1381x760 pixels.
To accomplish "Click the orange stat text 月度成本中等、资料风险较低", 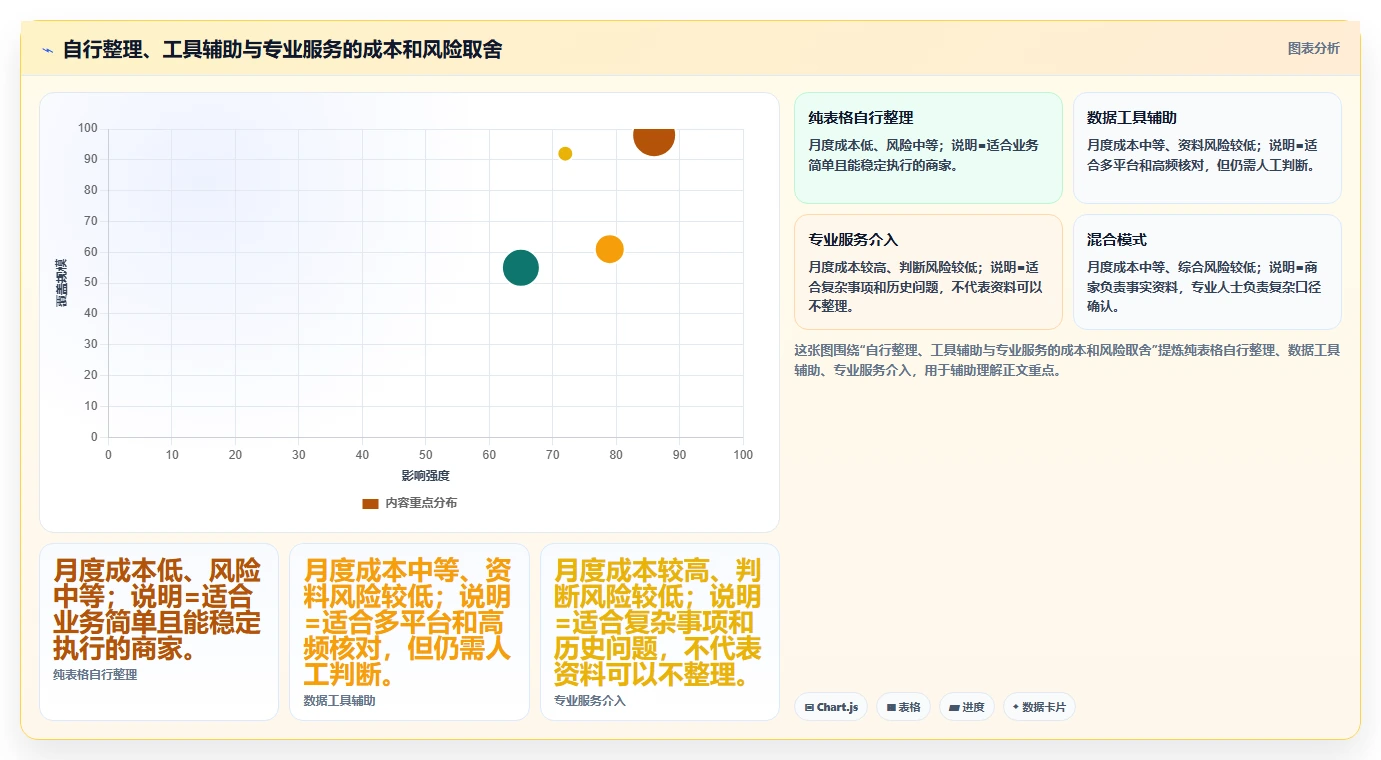I will click(x=408, y=623).
